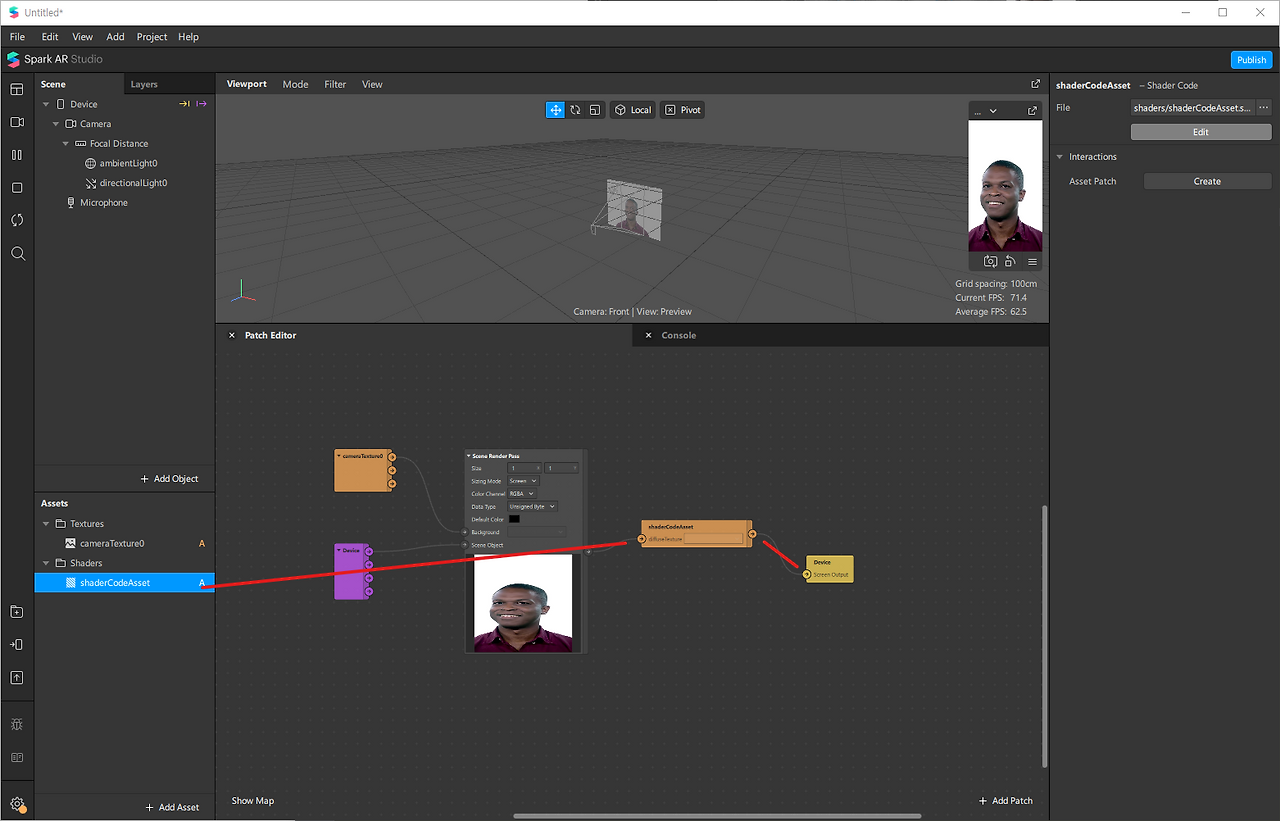Viewport: 1280px width, 821px height.
Task: Rotate the simulator device
Action: 1010,262
